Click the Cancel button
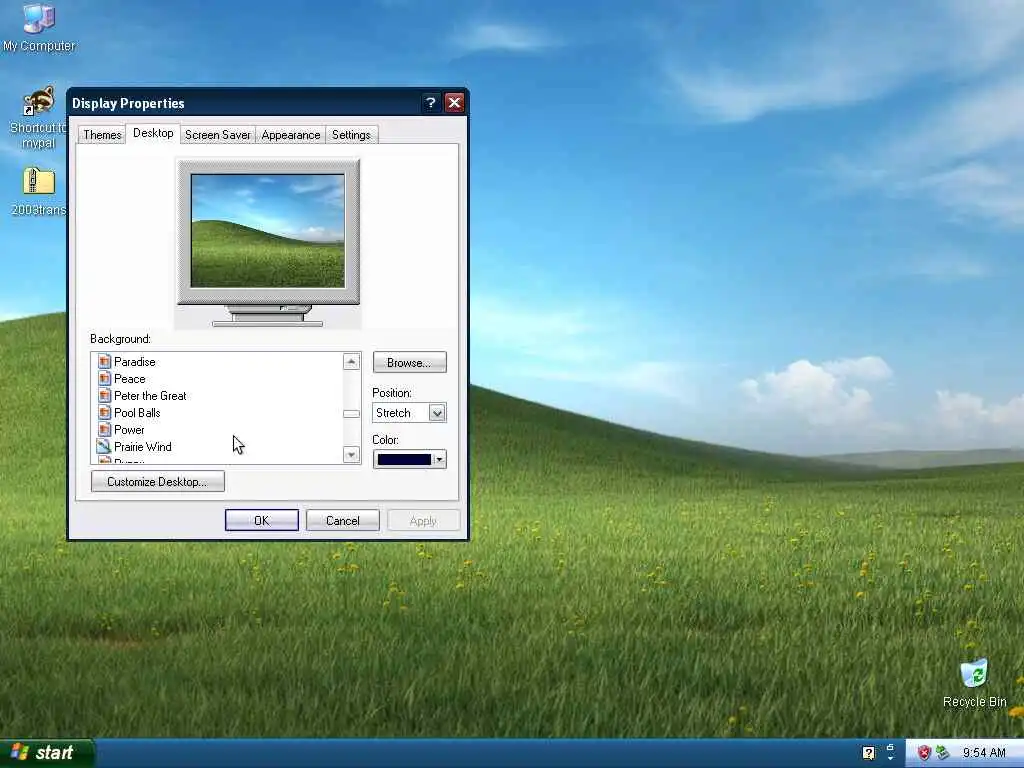This screenshot has height=768, width=1024. tap(342, 520)
